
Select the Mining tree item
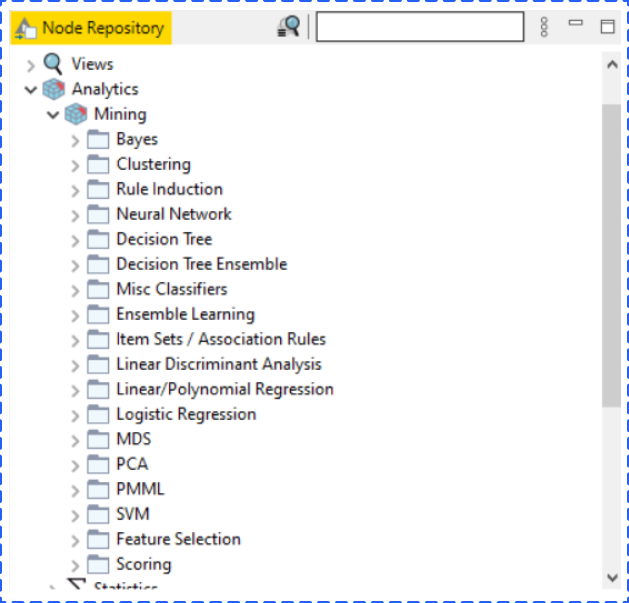pyautogui.click(x=120, y=114)
